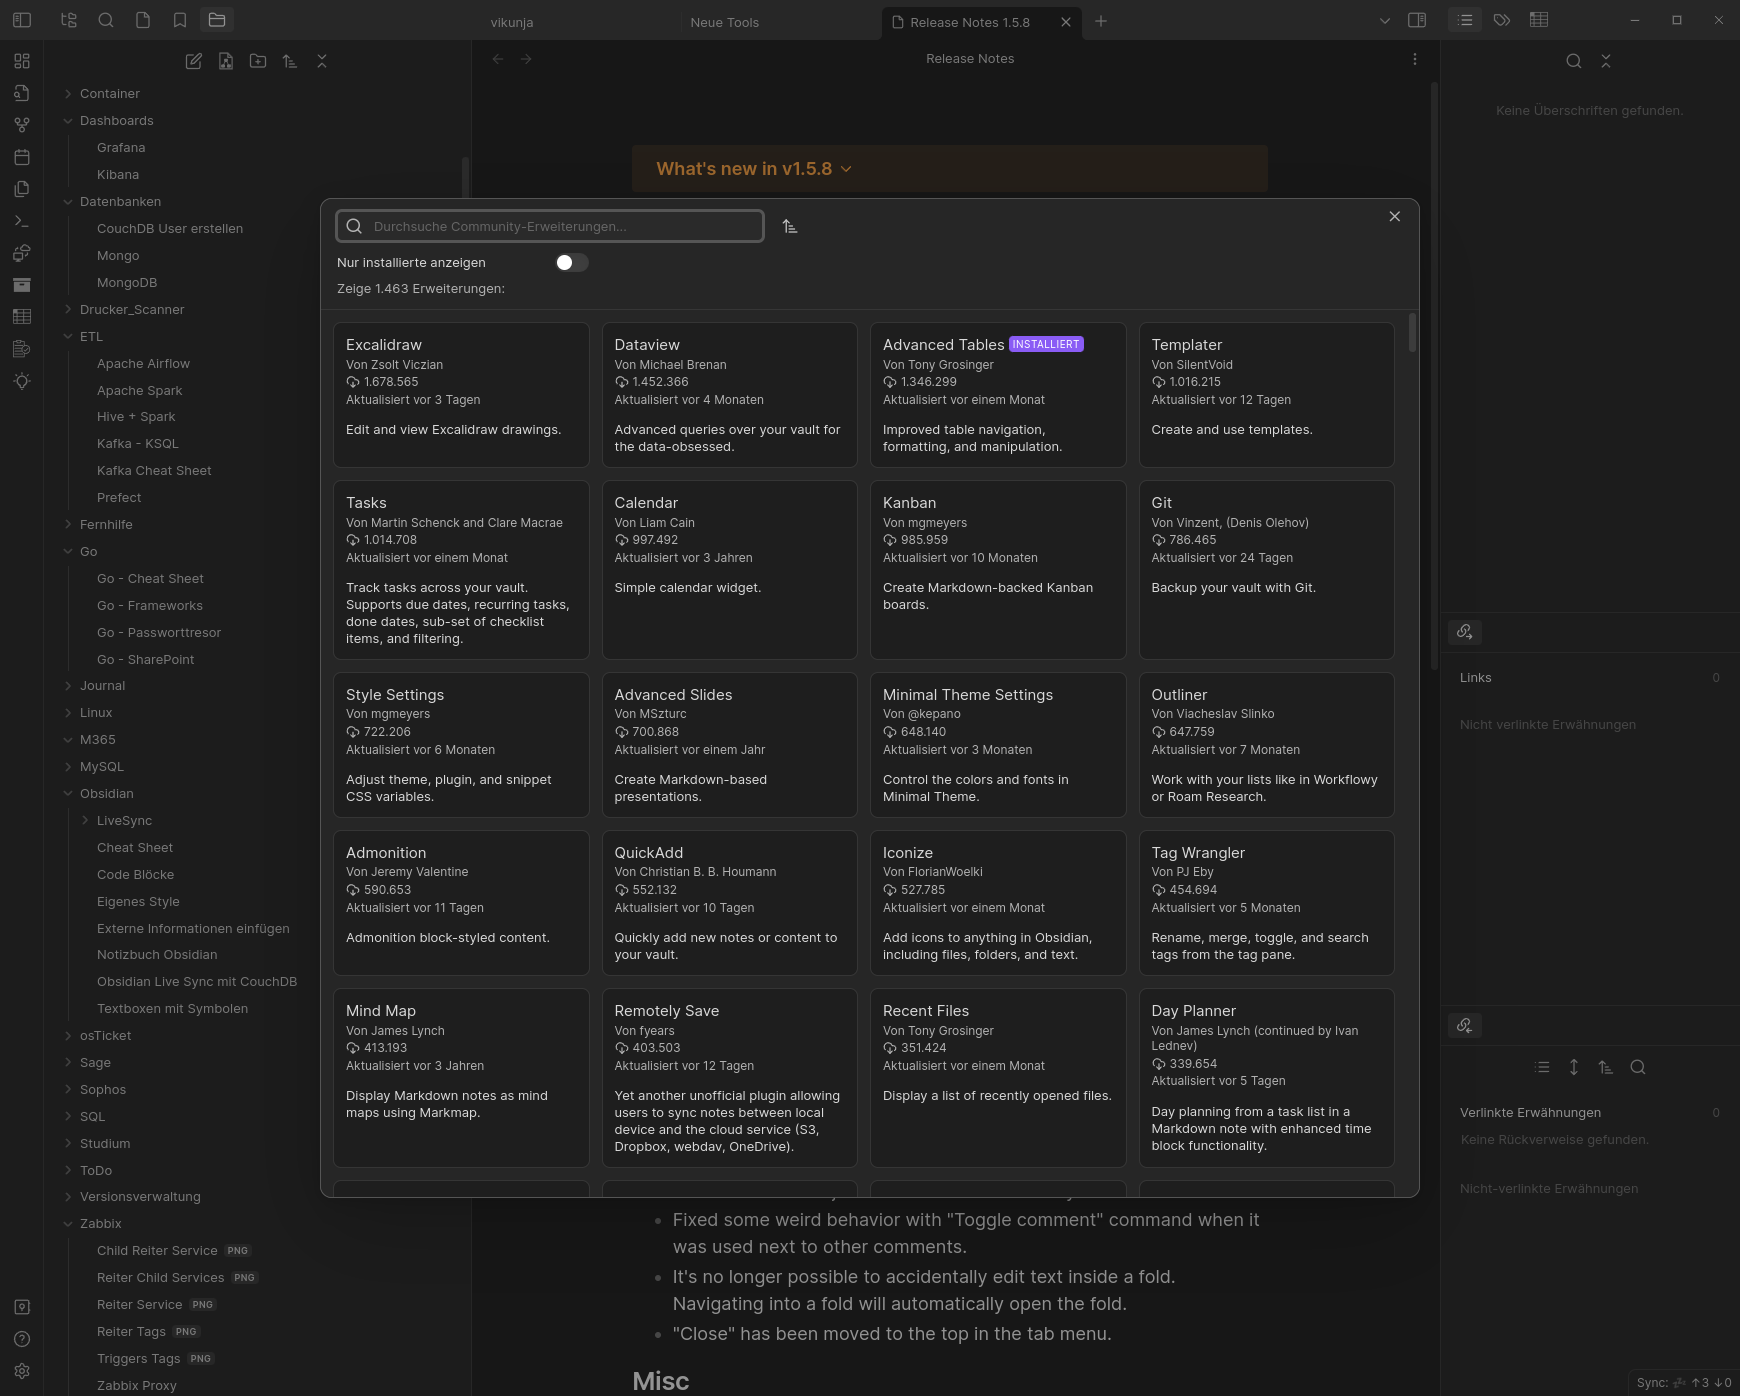Collapse the ETL folder
Screen dimensions: 1740x1396
click(x=68, y=337)
